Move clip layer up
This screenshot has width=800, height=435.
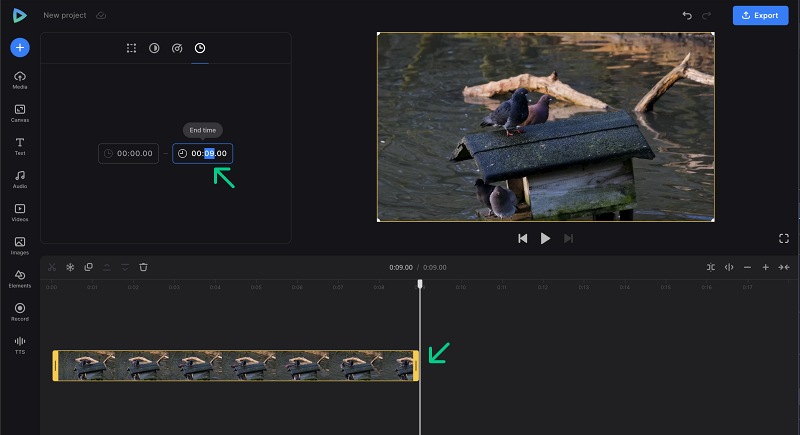coord(107,267)
